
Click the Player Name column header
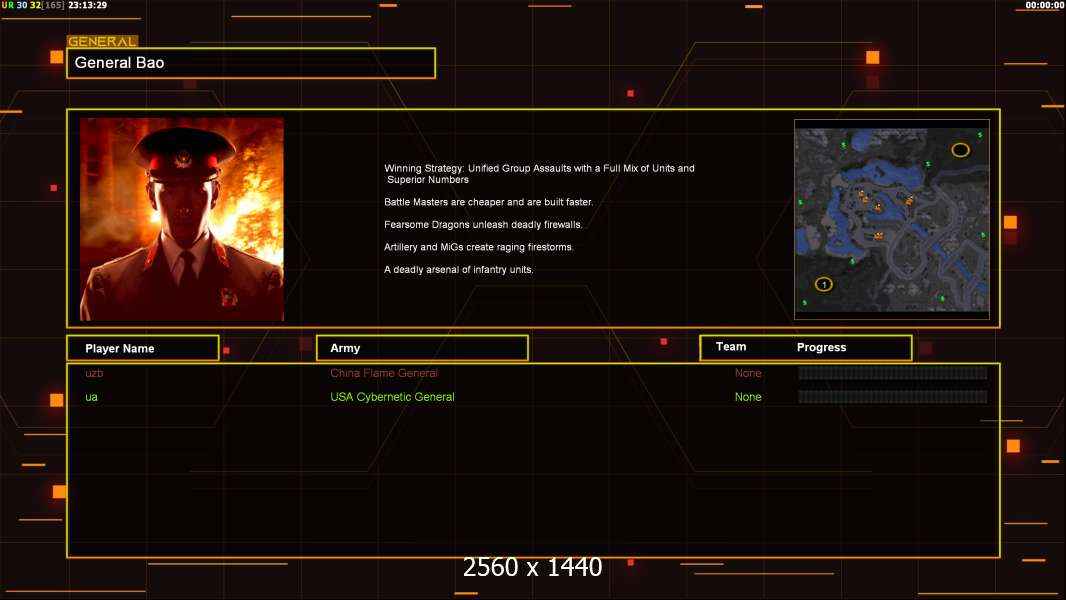pos(143,348)
